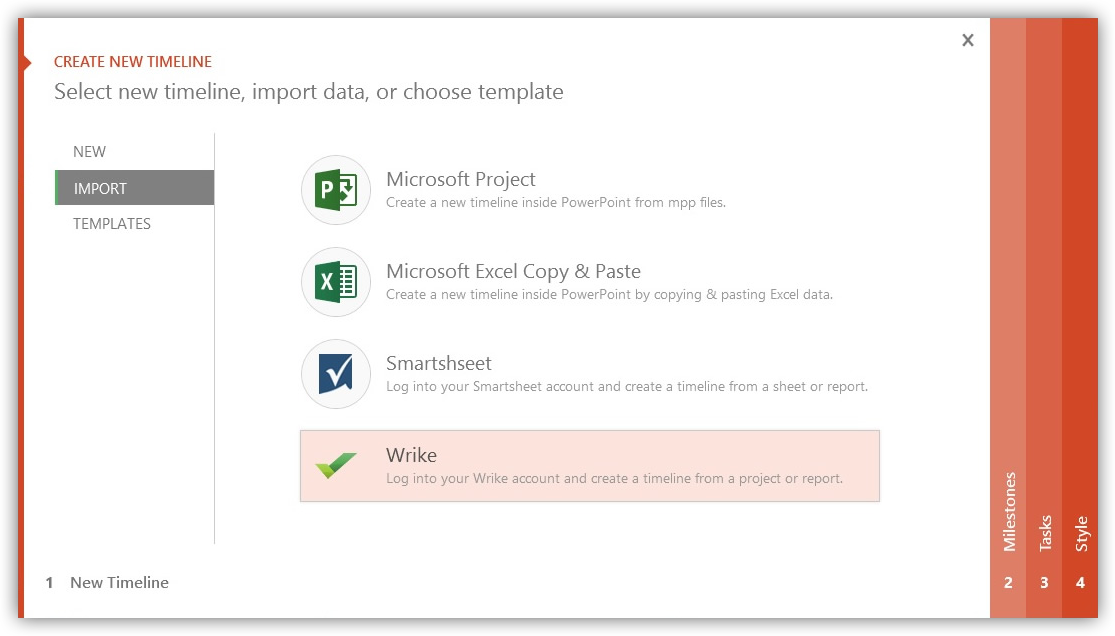Screen dimensions: 1115x636
Task: Click the Microsoft Project logo icon
Action: (x=336, y=190)
